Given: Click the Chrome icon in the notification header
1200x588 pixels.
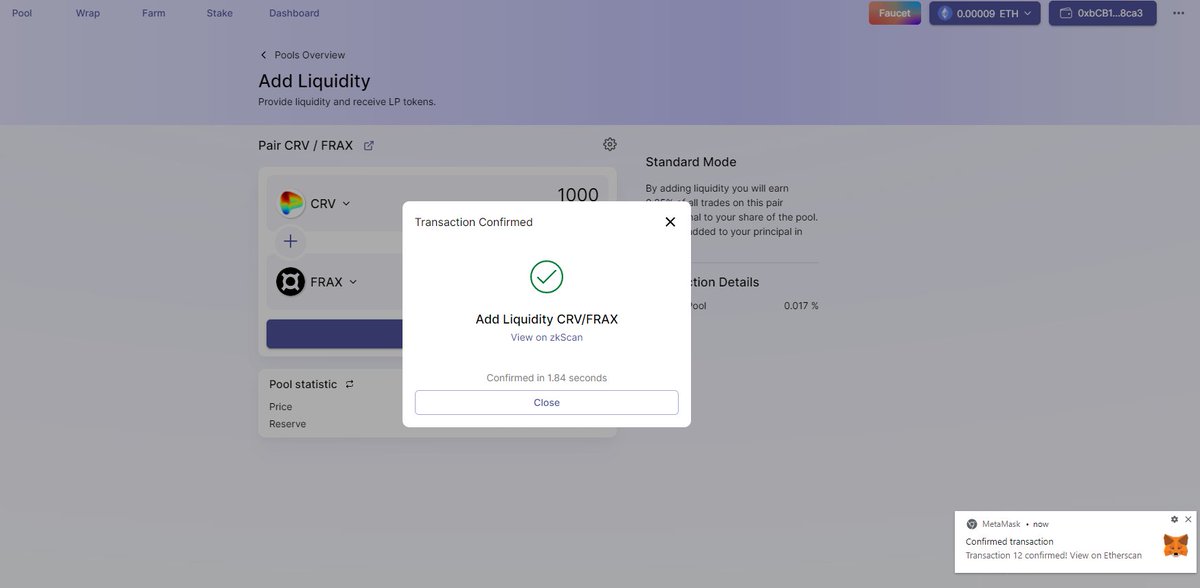Looking at the screenshot, I should (971, 524).
